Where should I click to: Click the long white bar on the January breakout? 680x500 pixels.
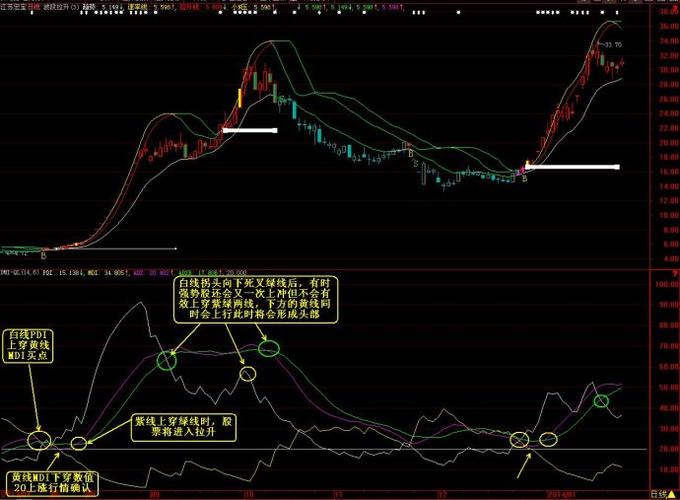(x=572, y=167)
